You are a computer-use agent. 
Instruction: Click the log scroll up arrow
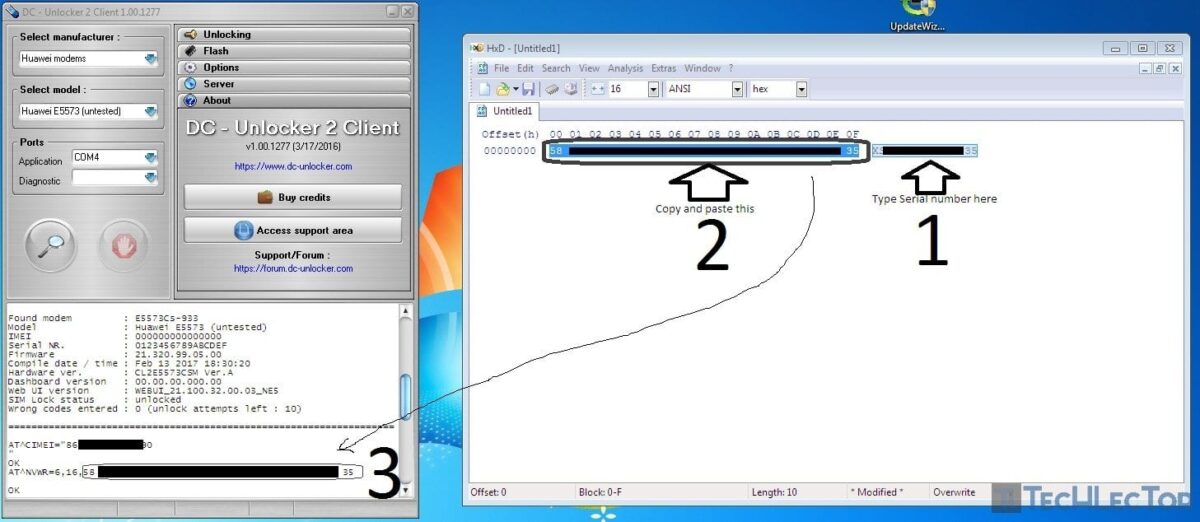[x=405, y=310]
